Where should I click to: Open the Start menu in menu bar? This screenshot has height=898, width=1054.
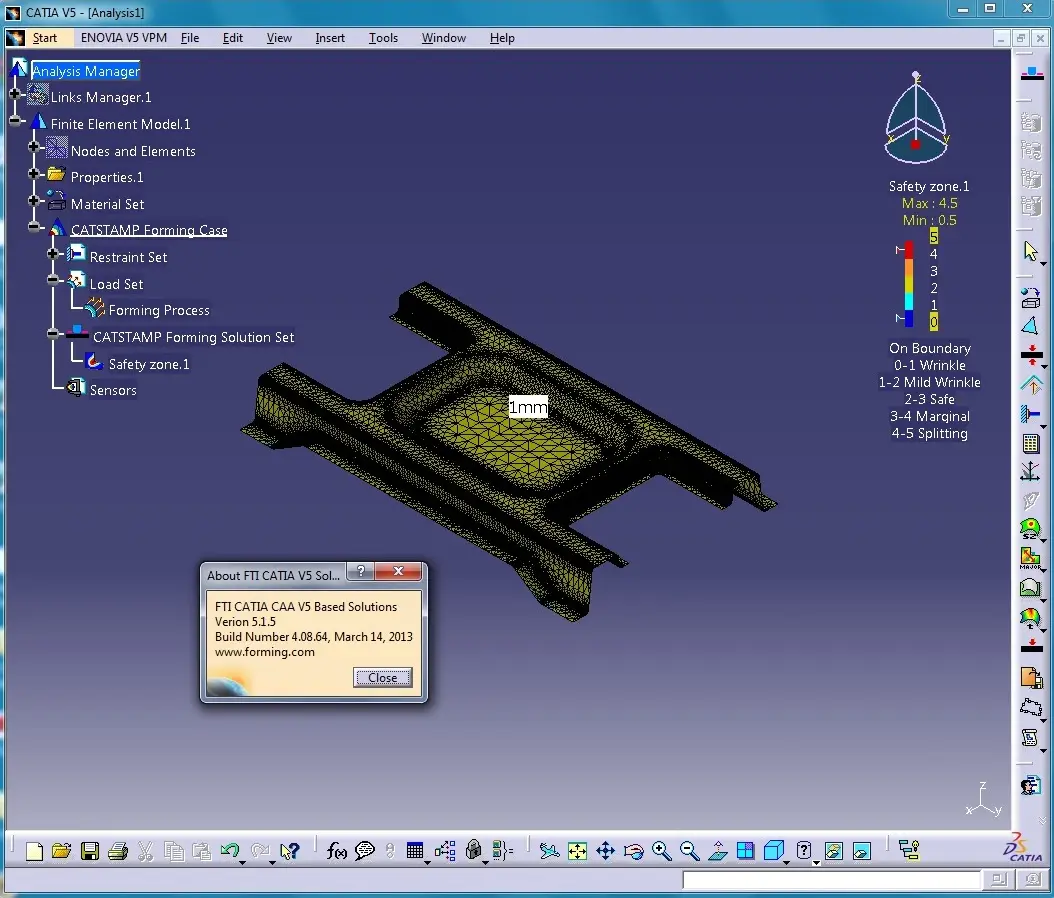pos(44,38)
